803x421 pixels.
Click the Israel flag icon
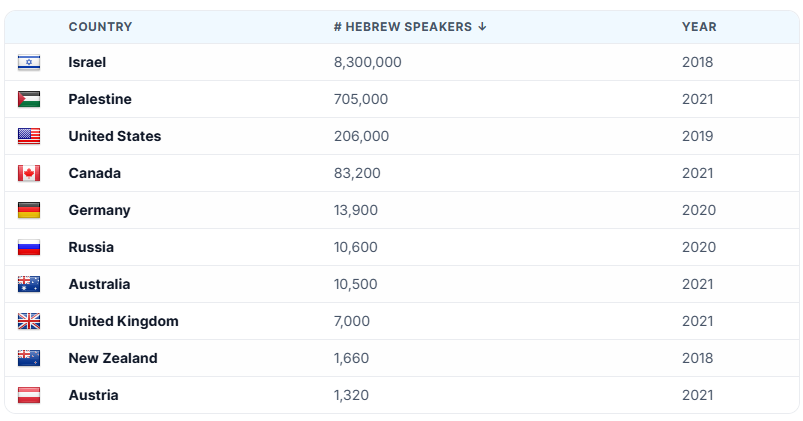click(x=29, y=62)
